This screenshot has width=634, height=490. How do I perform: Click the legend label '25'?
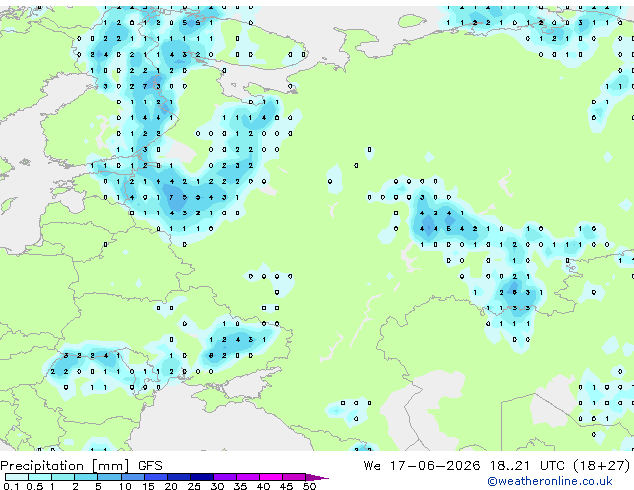pyautogui.click(x=194, y=486)
